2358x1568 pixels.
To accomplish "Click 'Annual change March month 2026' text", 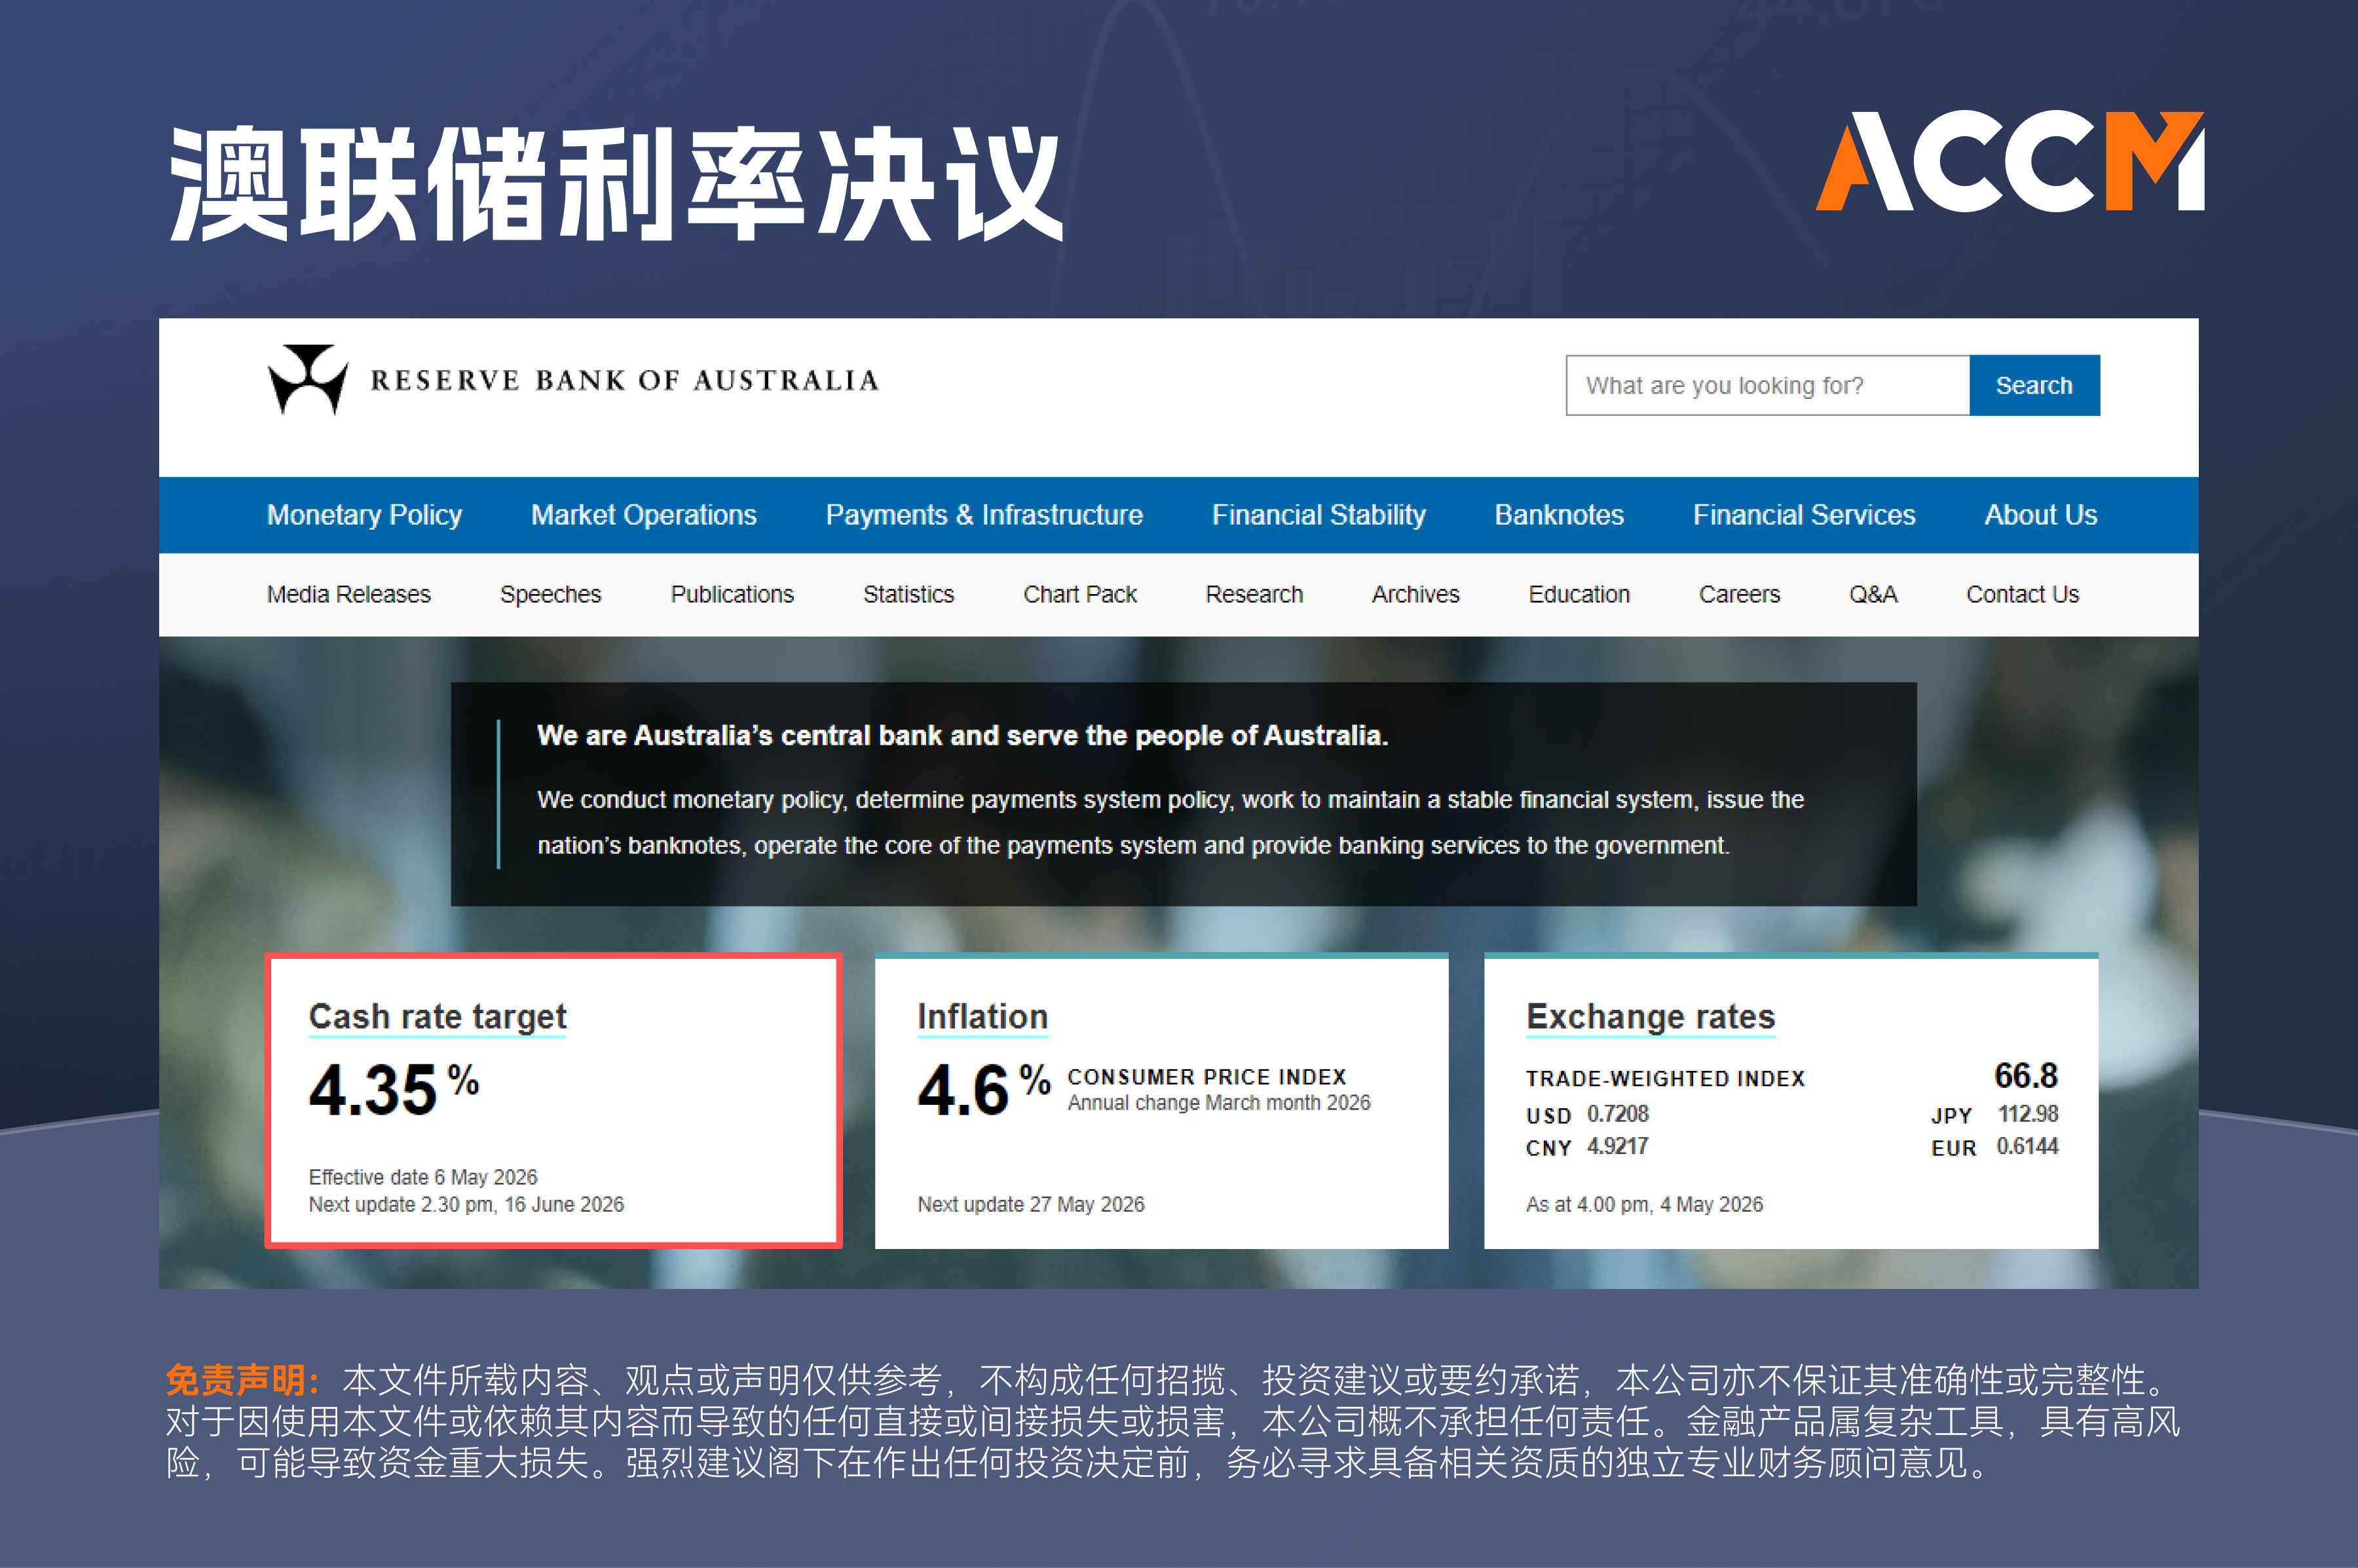I will point(1219,1102).
